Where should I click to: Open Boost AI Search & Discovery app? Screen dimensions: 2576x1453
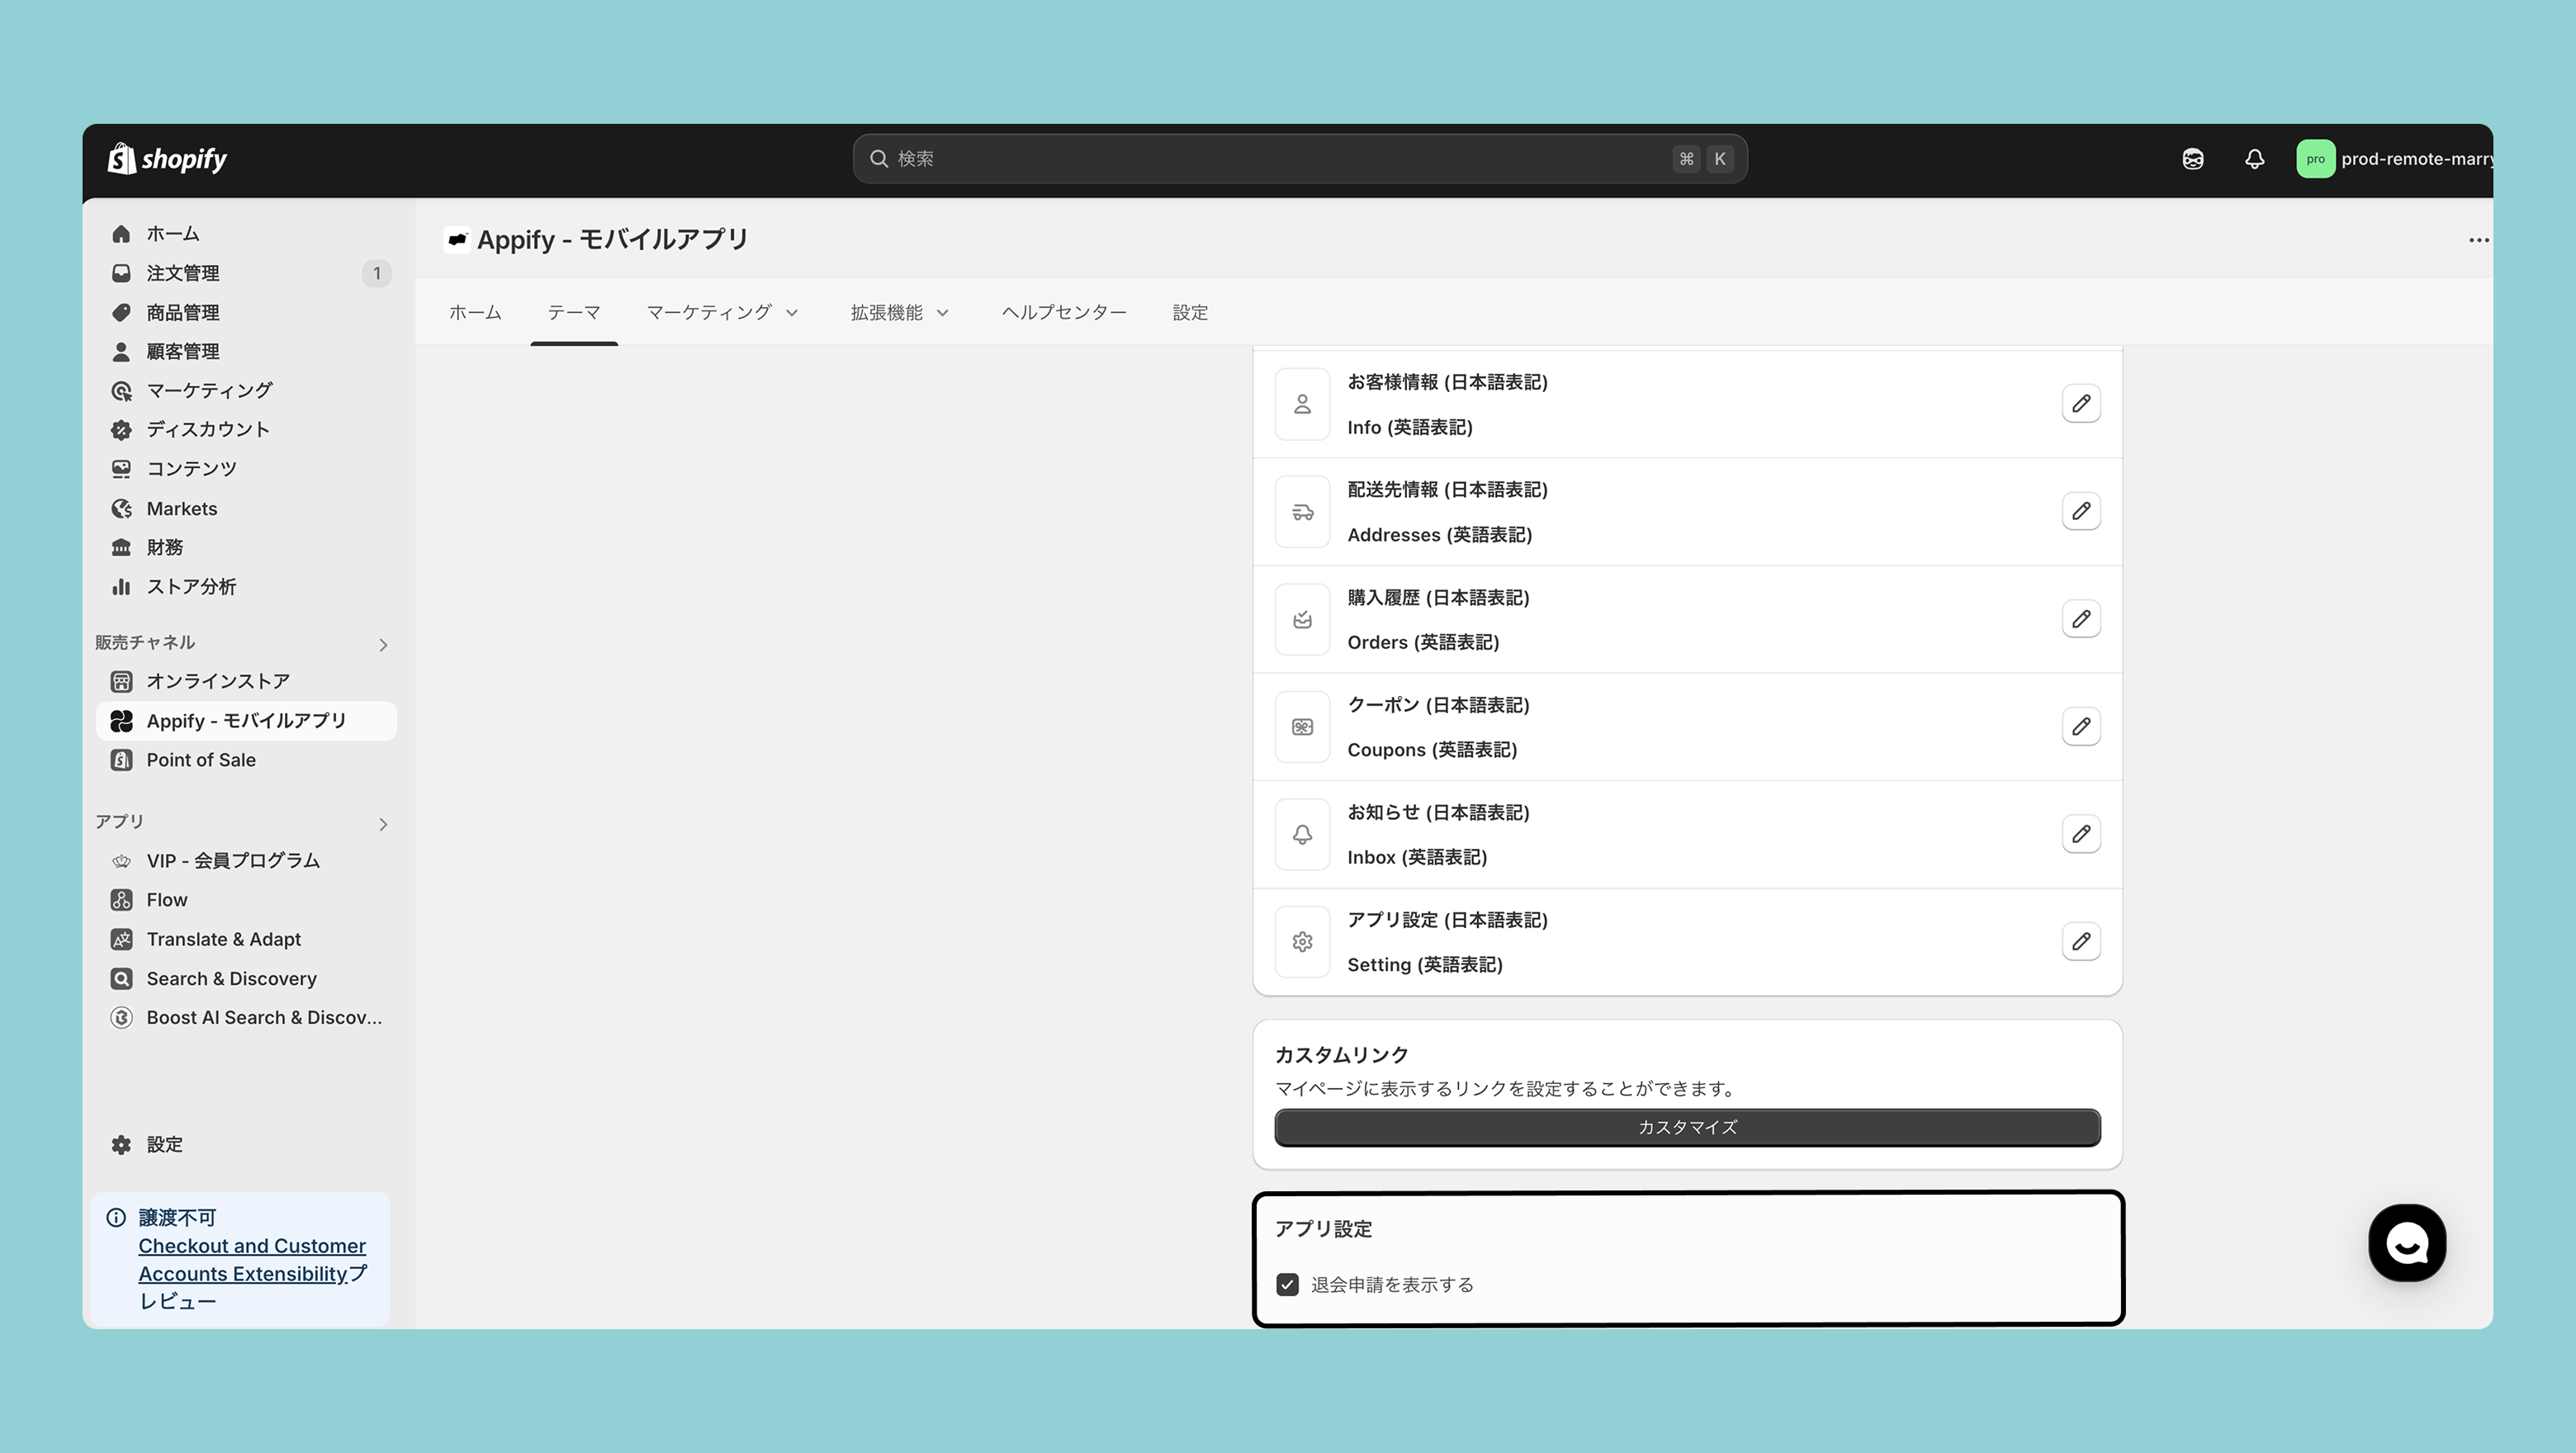(246, 1018)
